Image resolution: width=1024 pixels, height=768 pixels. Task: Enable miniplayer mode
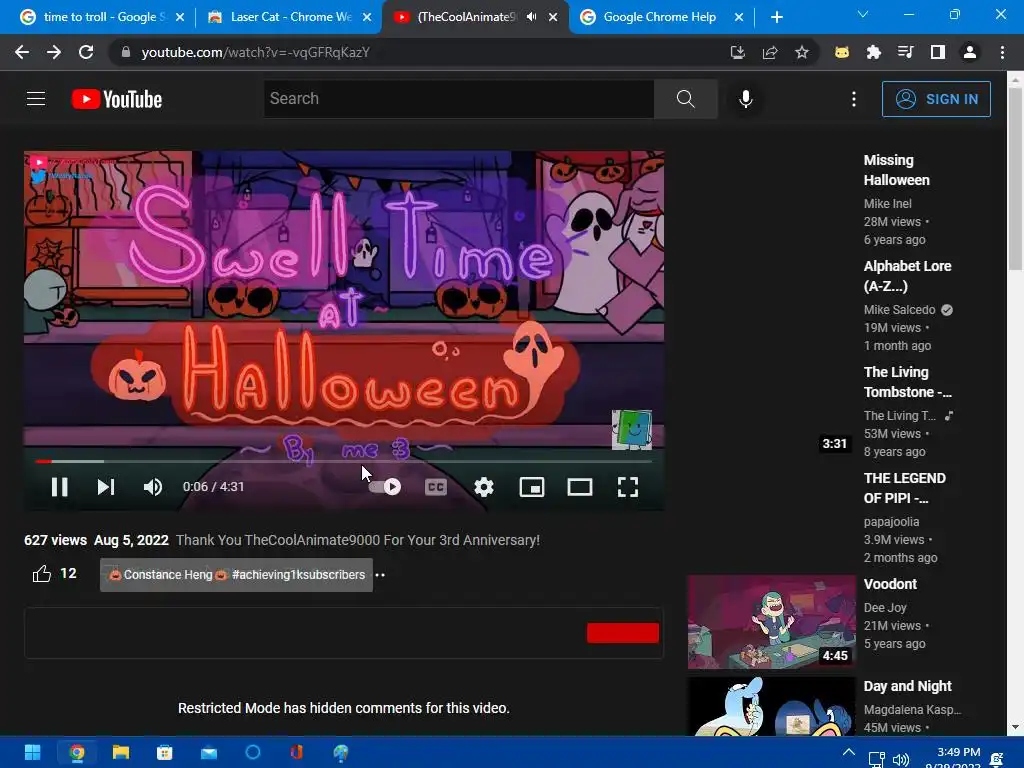pyautogui.click(x=532, y=487)
